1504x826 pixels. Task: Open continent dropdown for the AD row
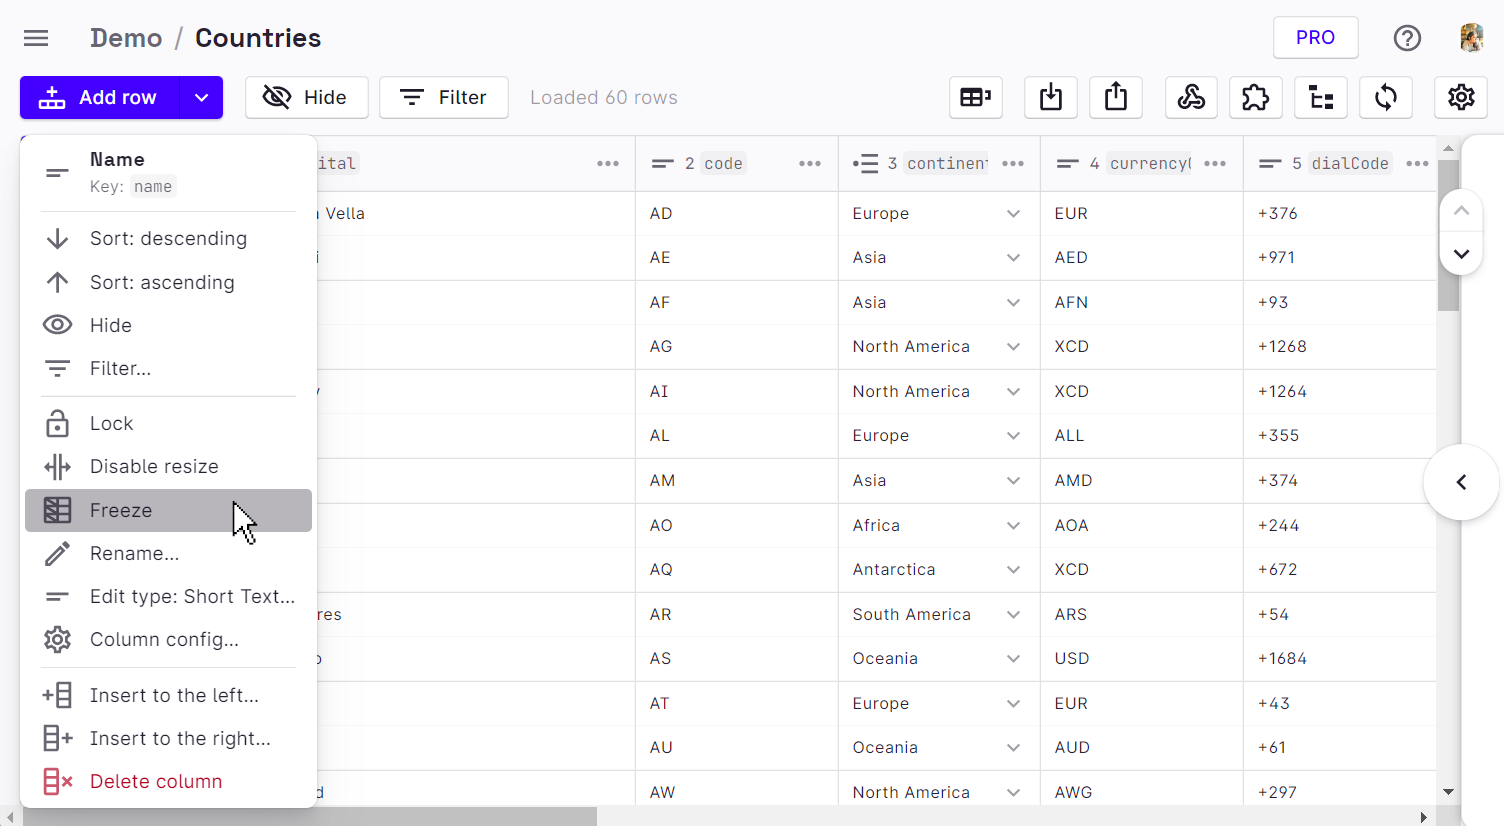point(1013,213)
